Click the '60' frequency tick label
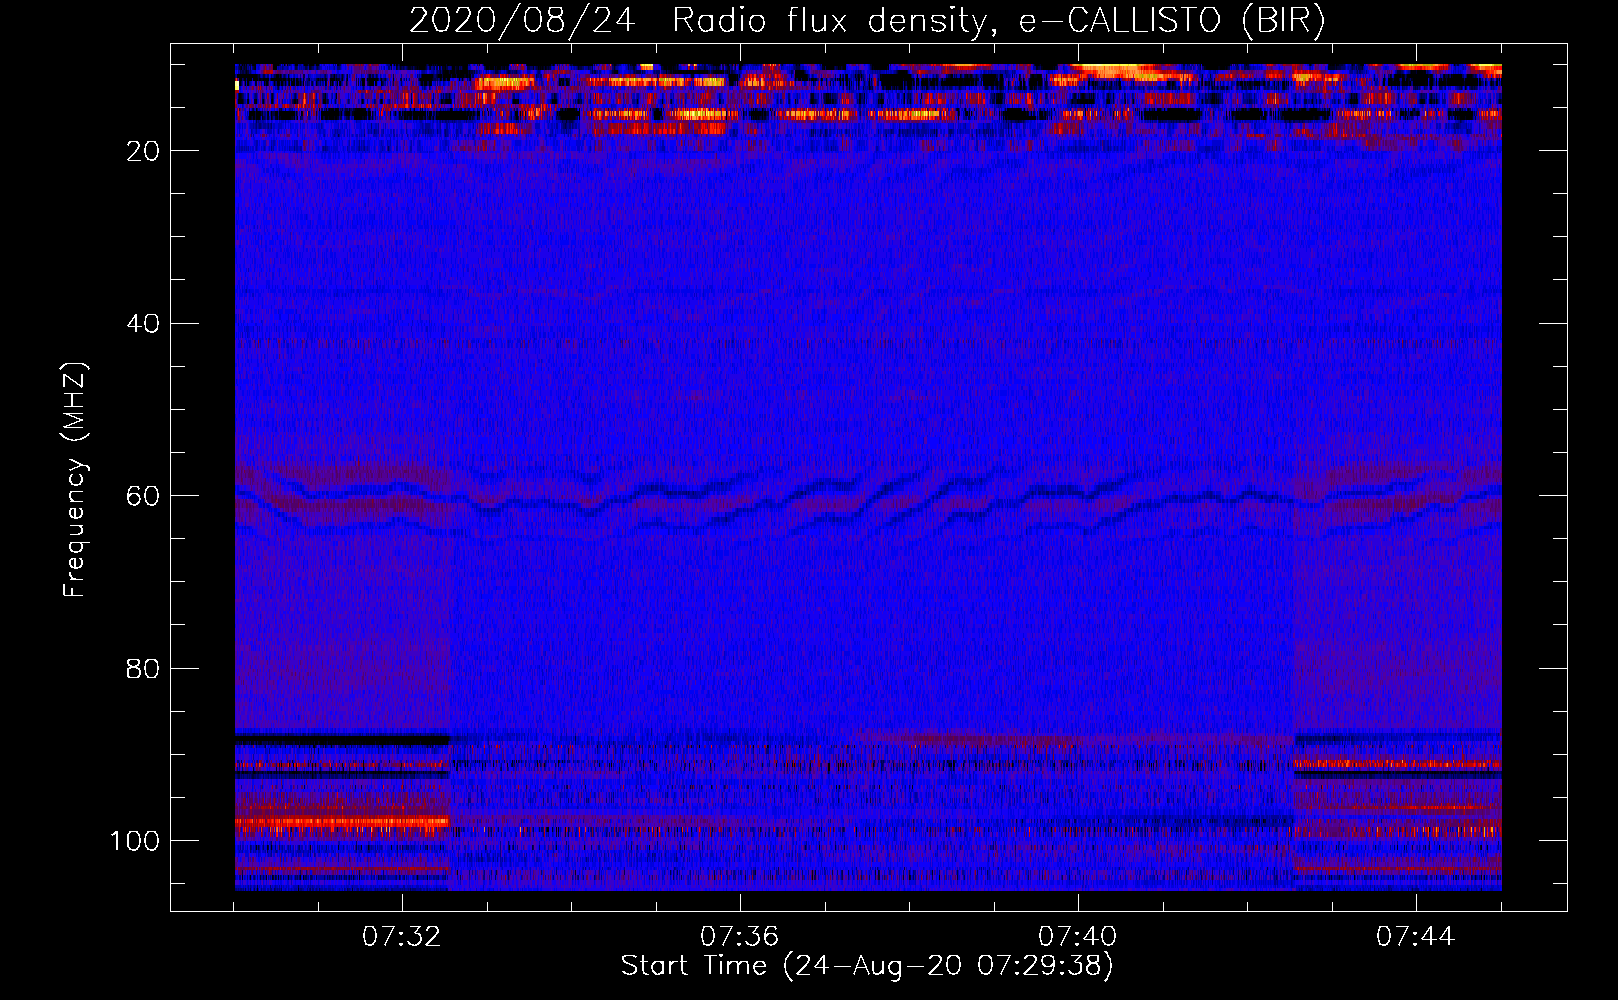Screen dimensions: 1618x1000 [144, 496]
